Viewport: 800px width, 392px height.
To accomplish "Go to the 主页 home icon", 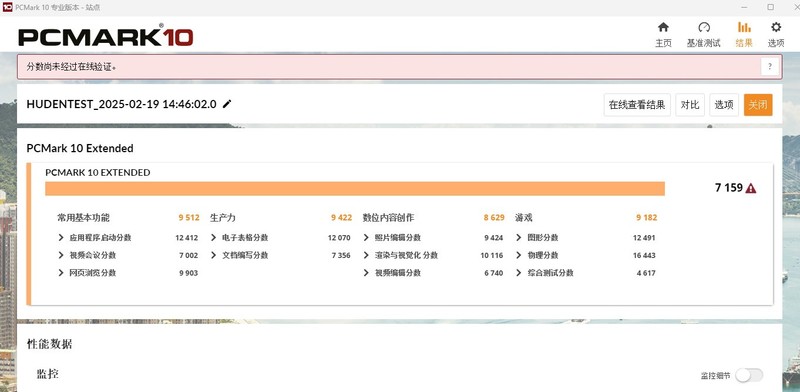I will pos(663,28).
